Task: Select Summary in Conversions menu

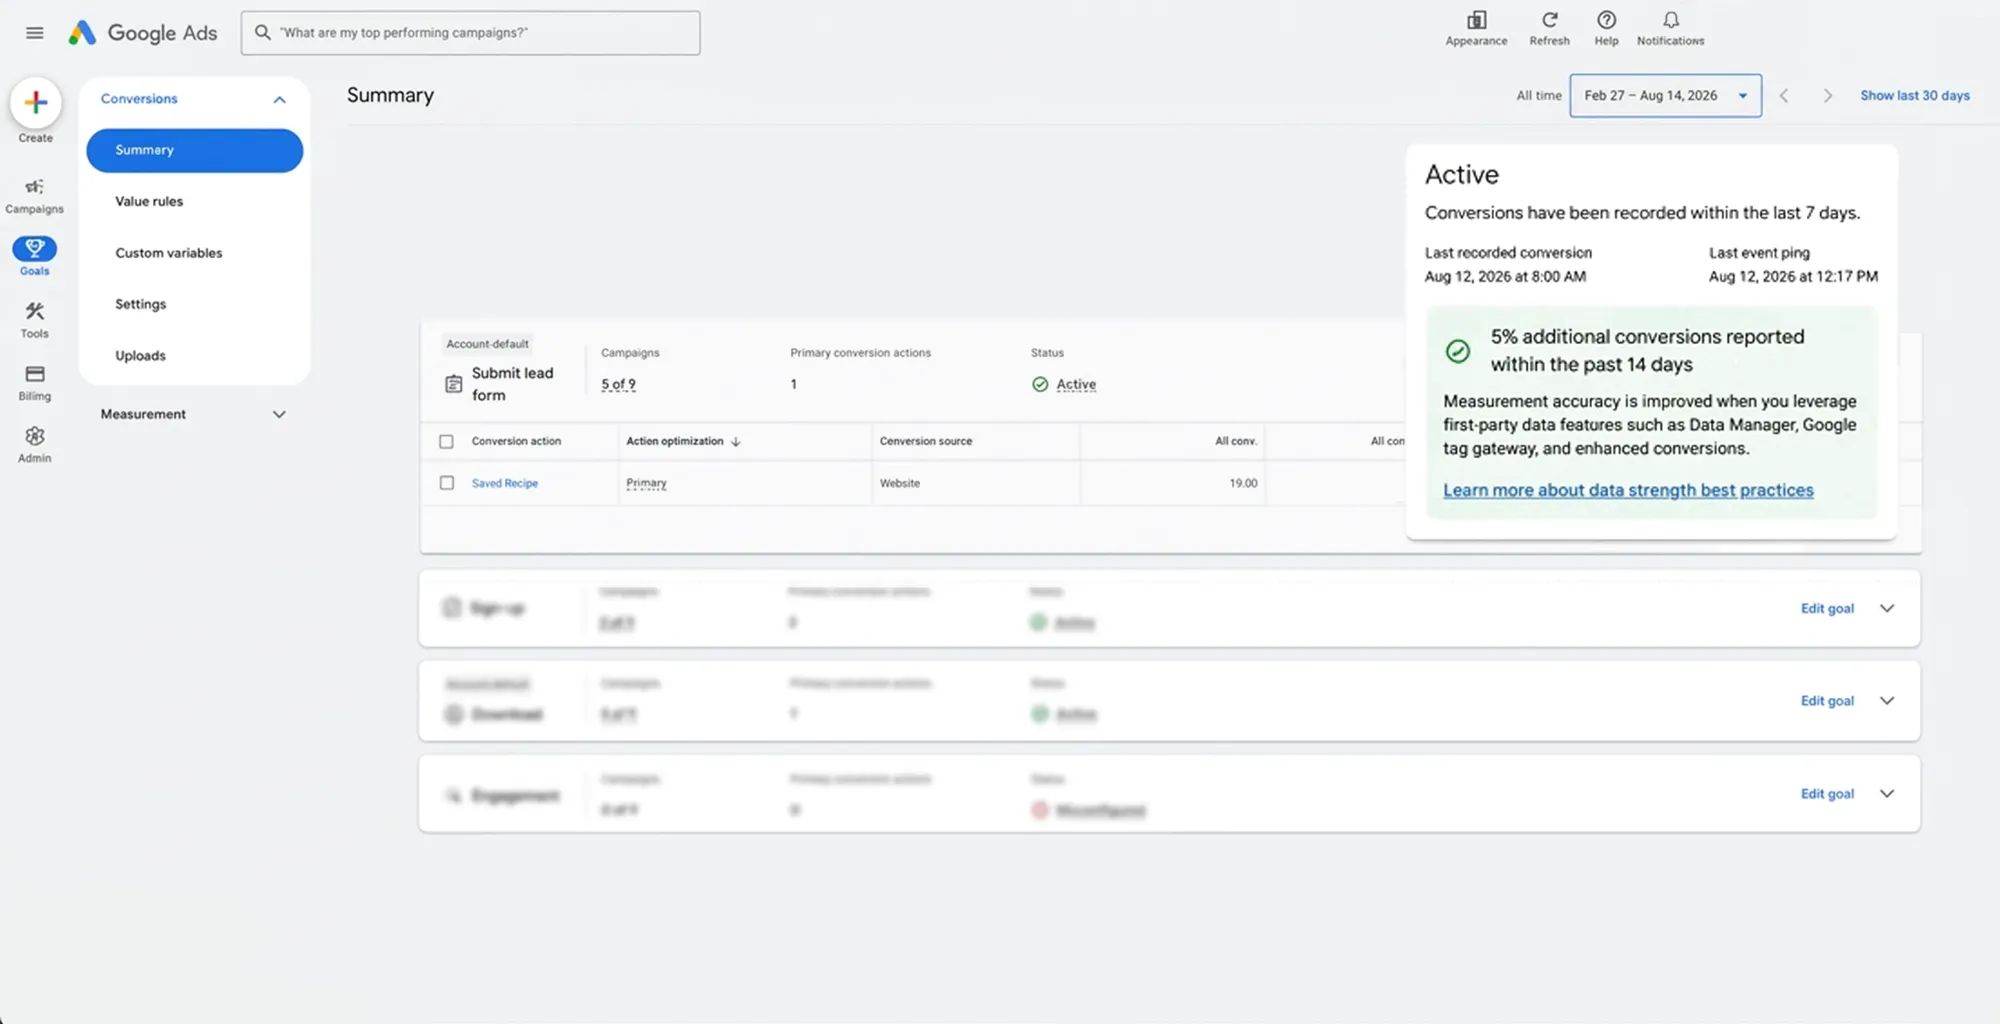Action: pos(194,150)
